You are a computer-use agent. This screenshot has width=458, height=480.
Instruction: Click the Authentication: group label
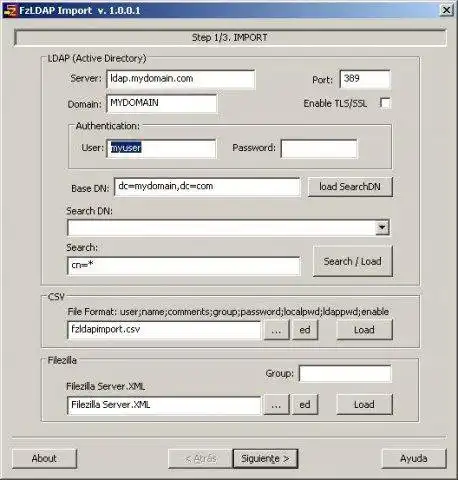click(x=108, y=126)
